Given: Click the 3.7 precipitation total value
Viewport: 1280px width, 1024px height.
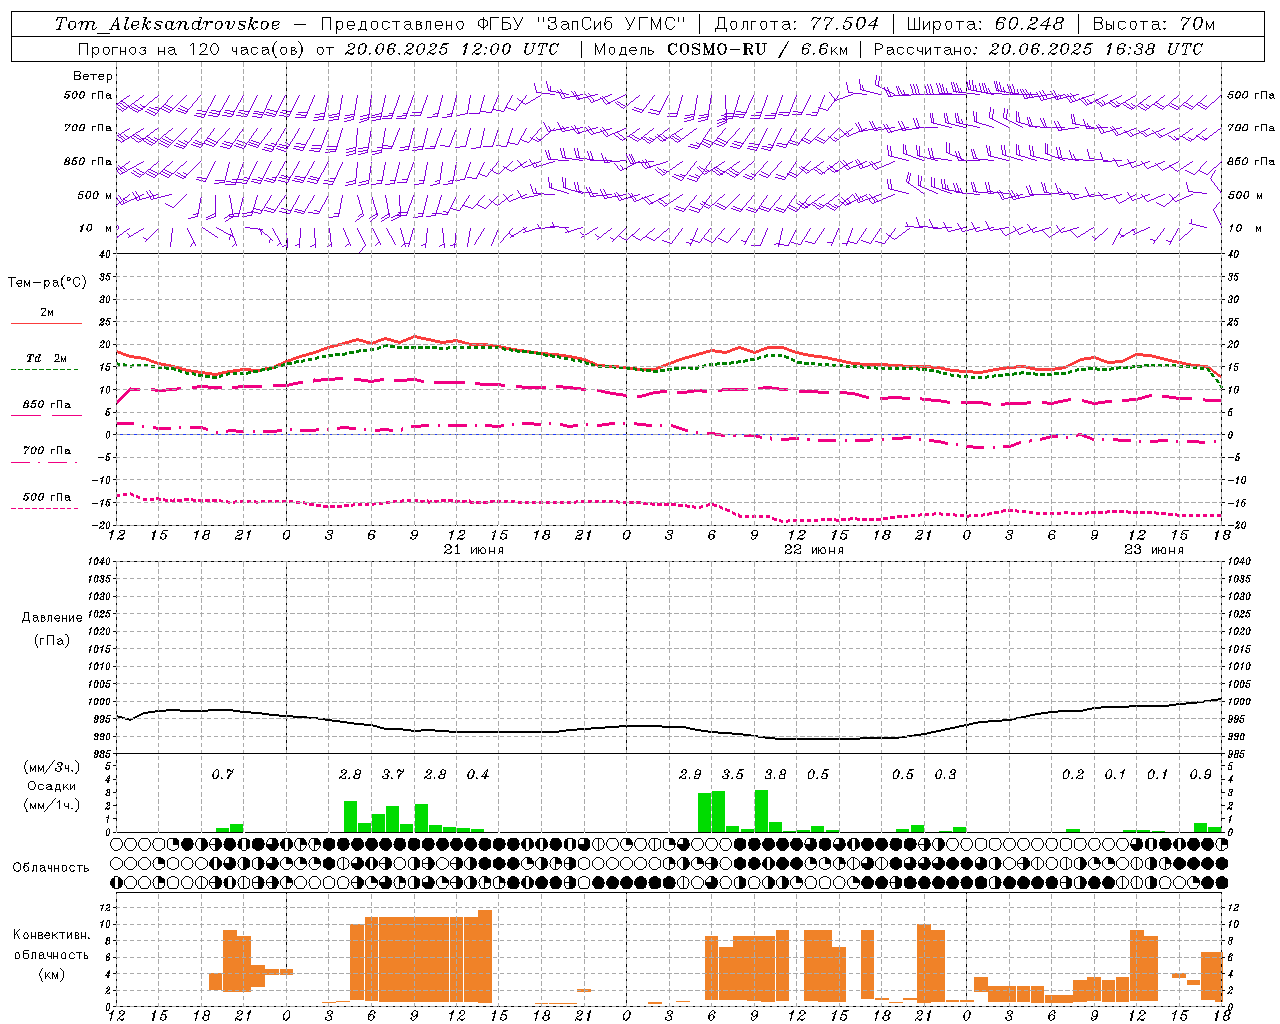Looking at the screenshot, I should pyautogui.click(x=393, y=774).
